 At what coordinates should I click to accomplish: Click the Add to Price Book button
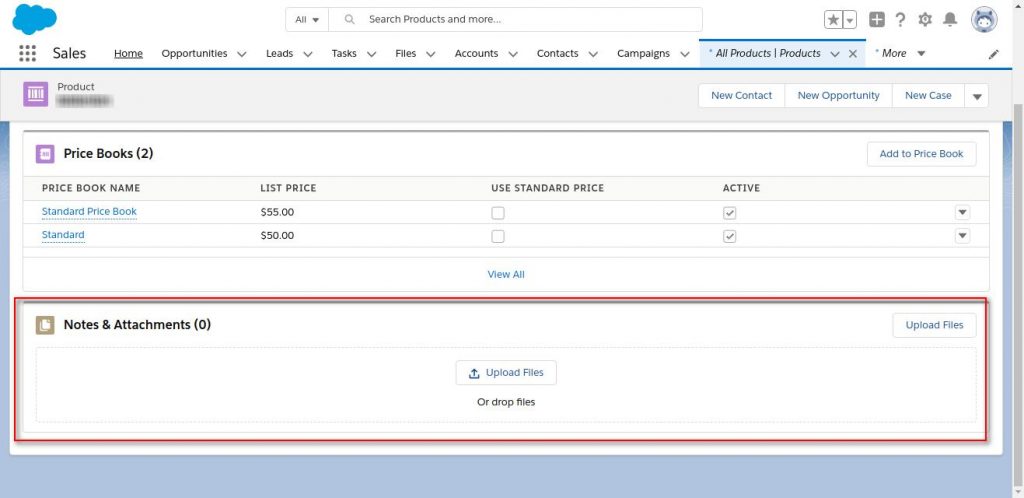tap(921, 154)
